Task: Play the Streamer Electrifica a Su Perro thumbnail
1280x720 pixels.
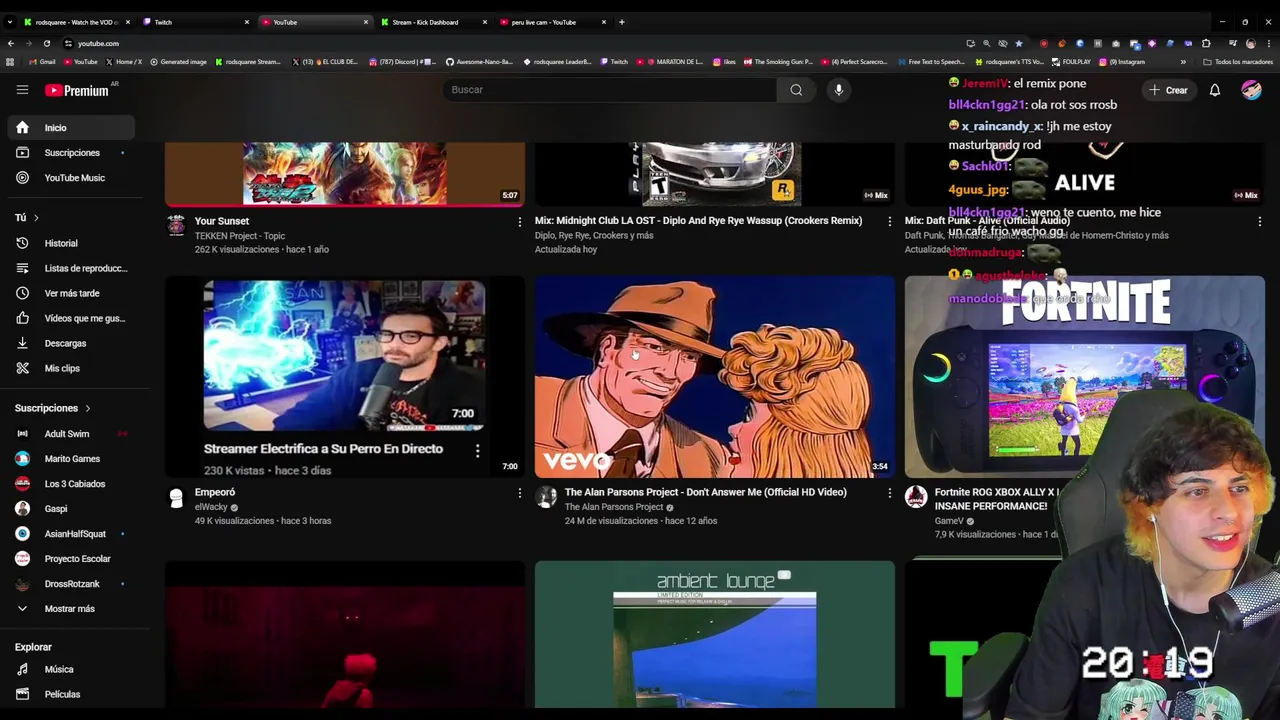Action: pos(344,377)
